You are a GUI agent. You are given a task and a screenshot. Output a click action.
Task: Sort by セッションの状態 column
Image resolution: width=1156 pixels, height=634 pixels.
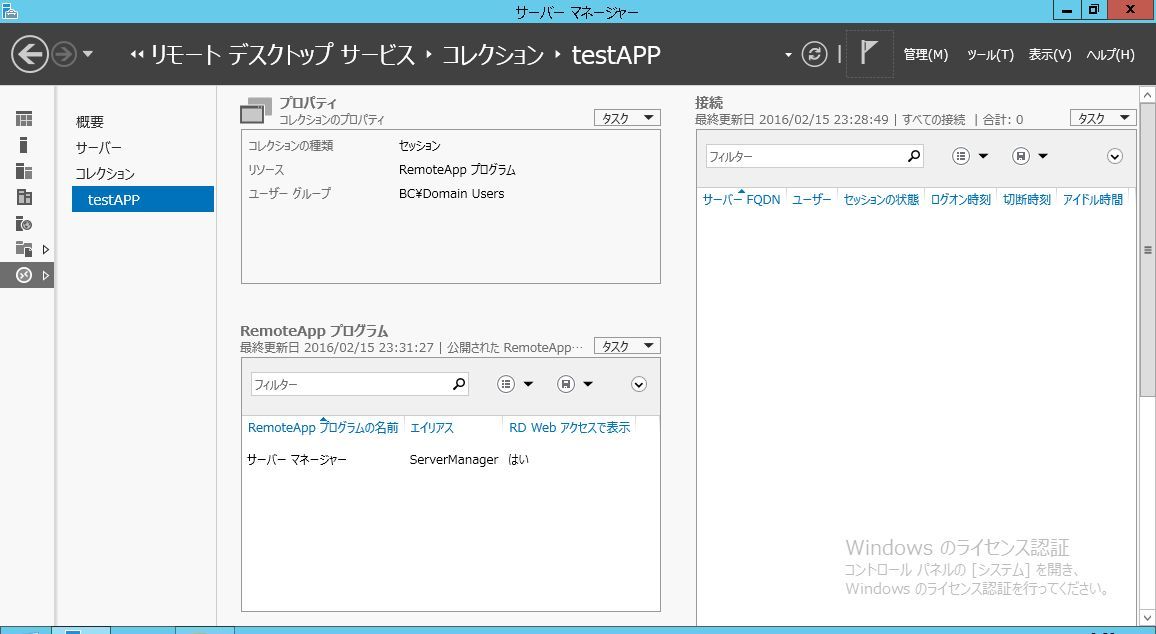click(881, 199)
